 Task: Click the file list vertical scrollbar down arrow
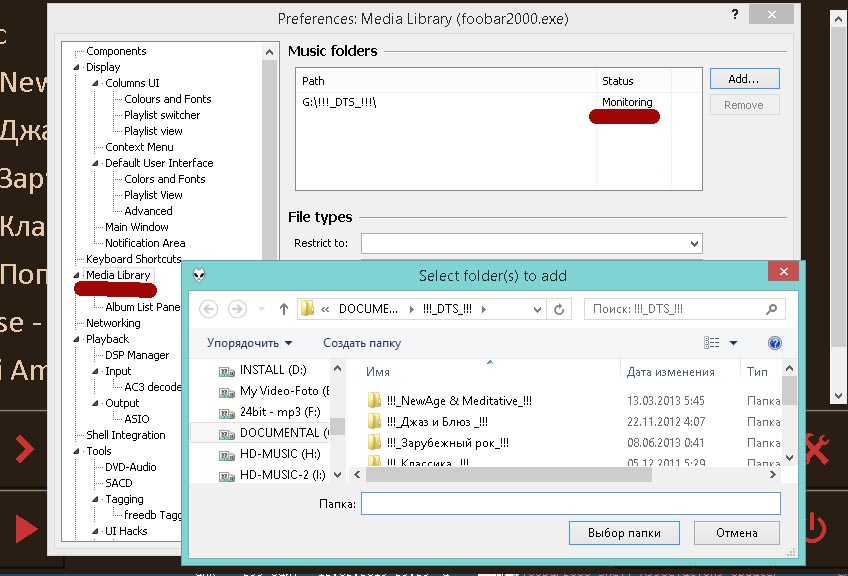tap(789, 458)
